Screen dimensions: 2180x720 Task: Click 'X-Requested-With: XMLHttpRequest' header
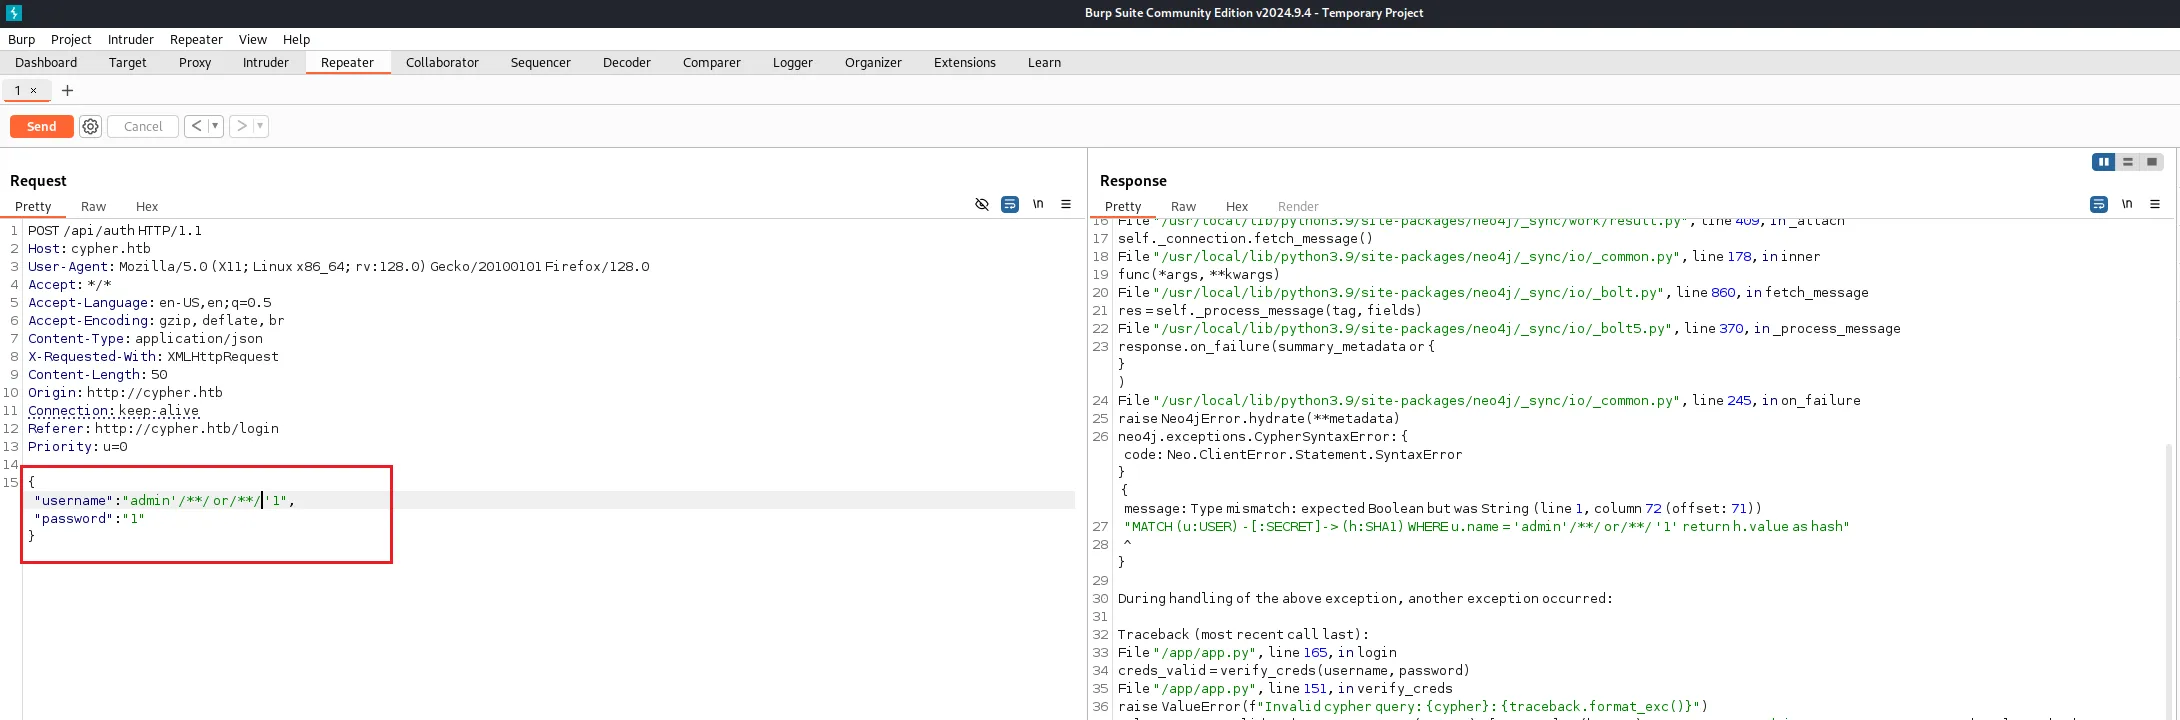click(x=153, y=356)
